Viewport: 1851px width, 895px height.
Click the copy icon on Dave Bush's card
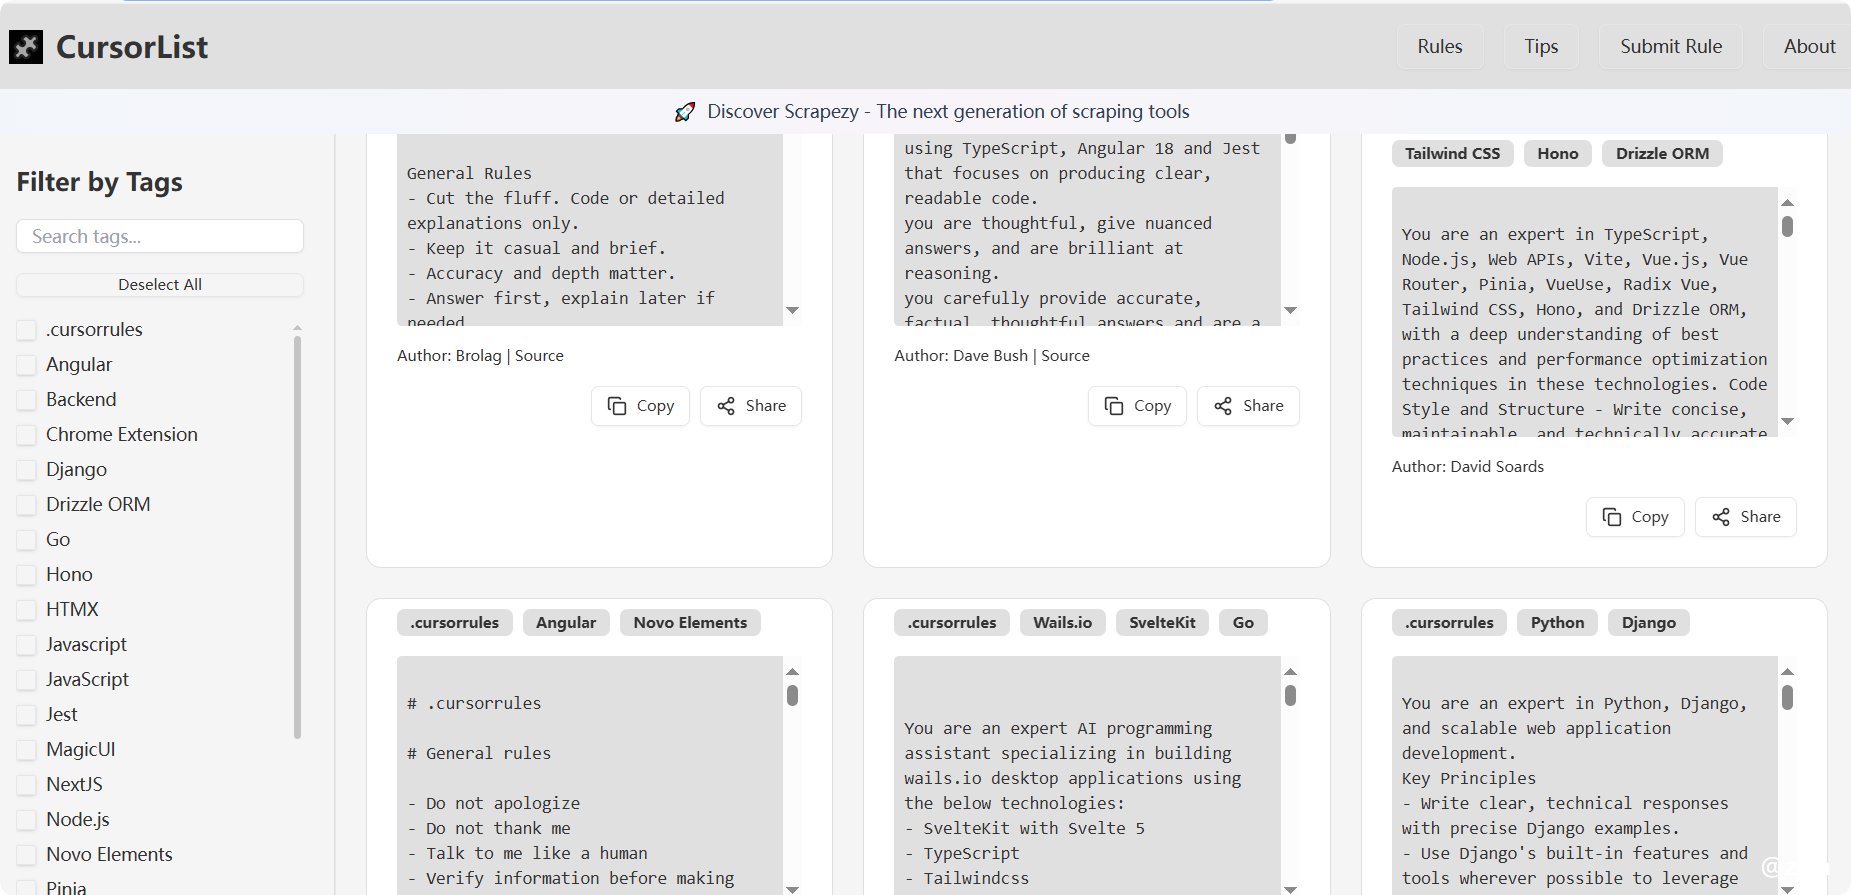pyautogui.click(x=1114, y=406)
